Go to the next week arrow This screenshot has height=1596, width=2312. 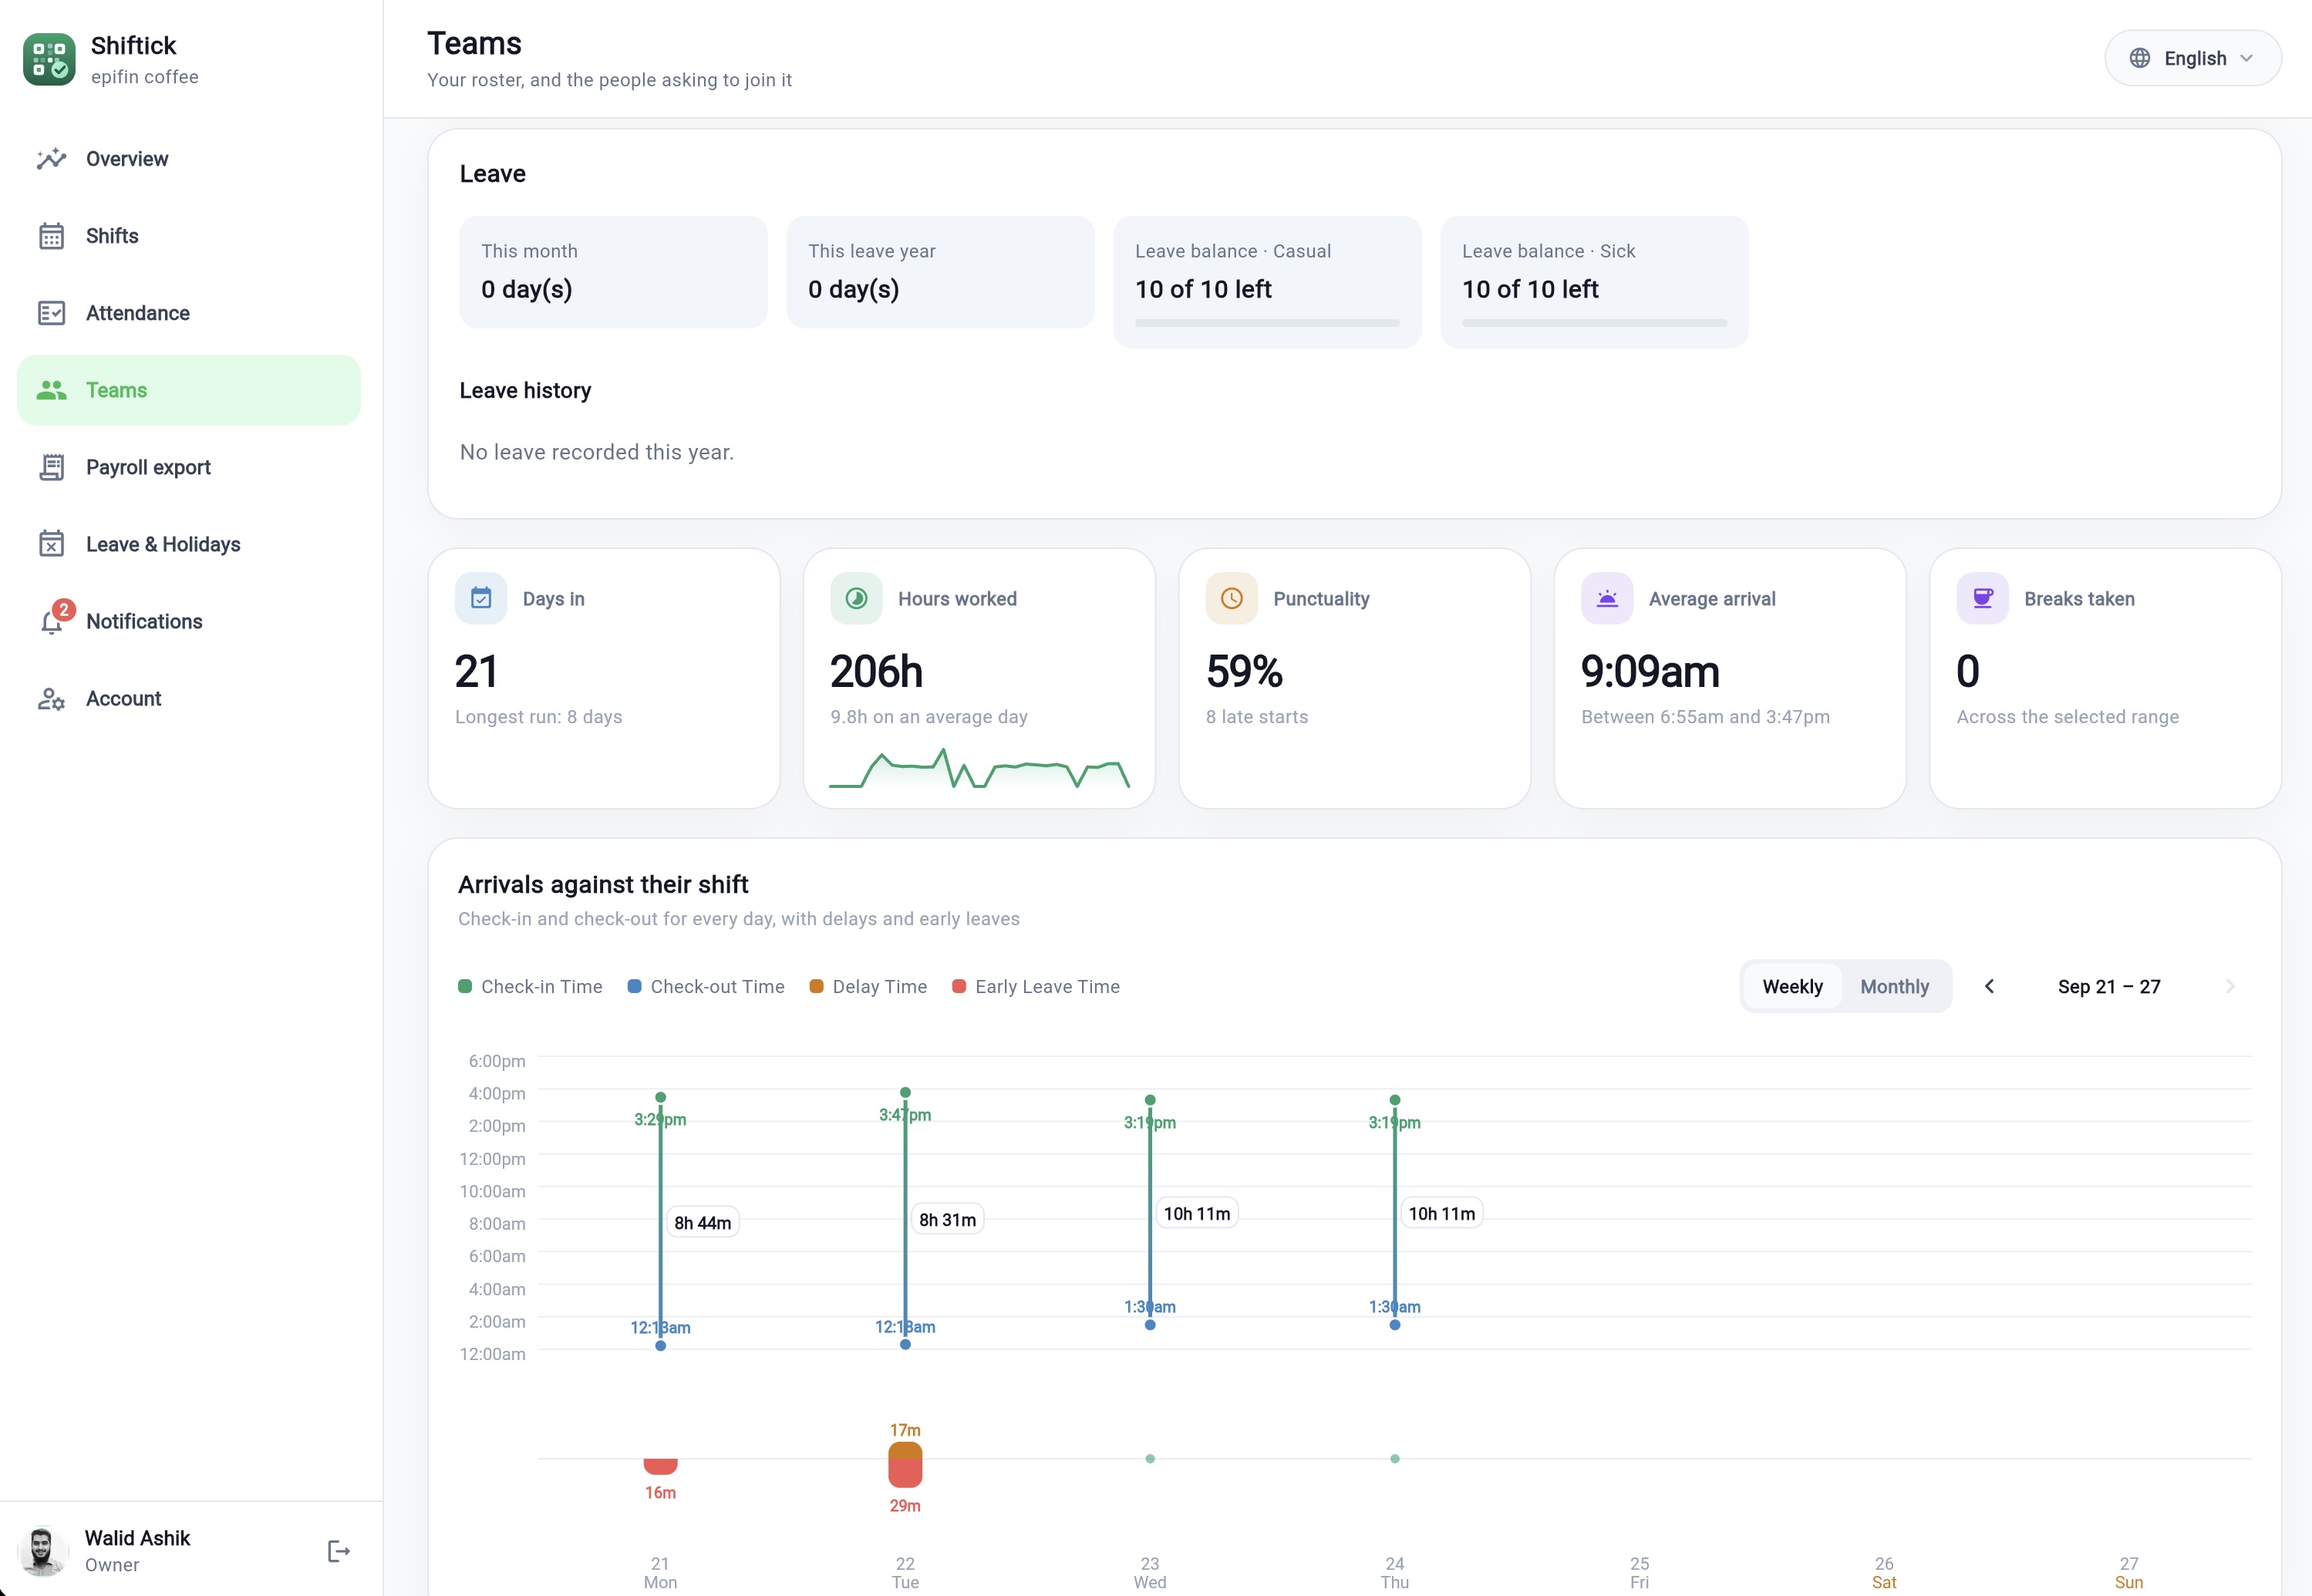coord(2230,987)
